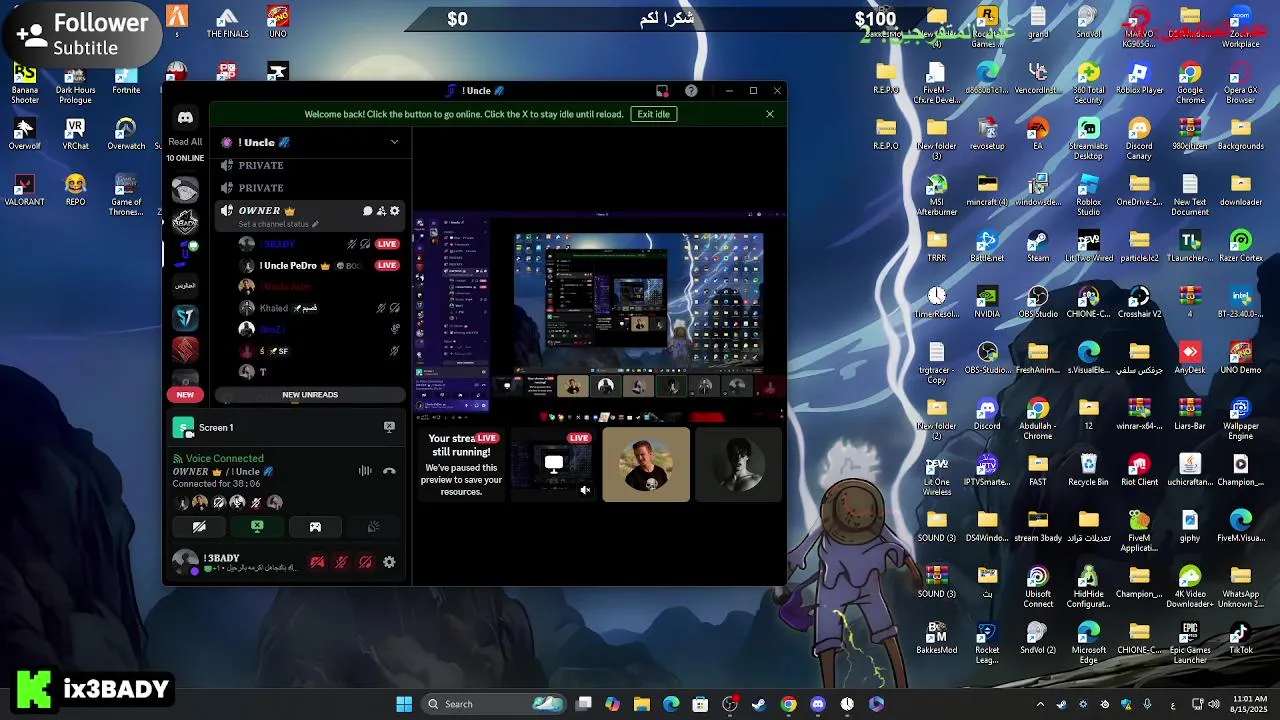Open the AnyDesk desktop shortcut

[x=1190, y=358]
